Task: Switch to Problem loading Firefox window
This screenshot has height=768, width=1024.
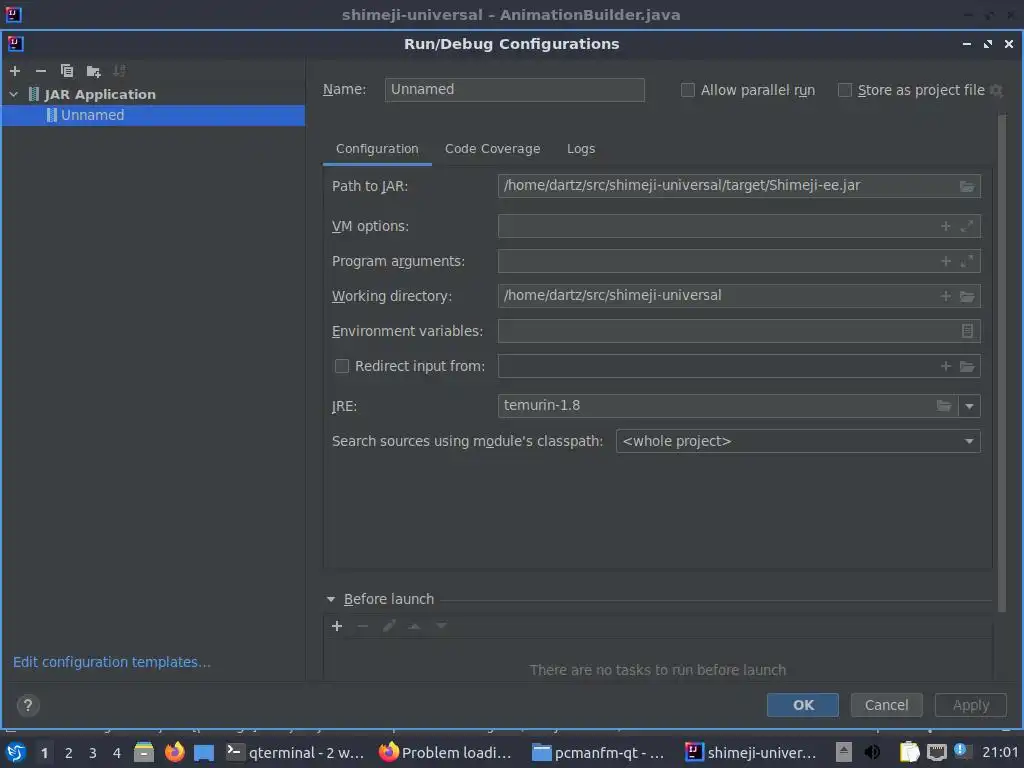Action: (446, 752)
